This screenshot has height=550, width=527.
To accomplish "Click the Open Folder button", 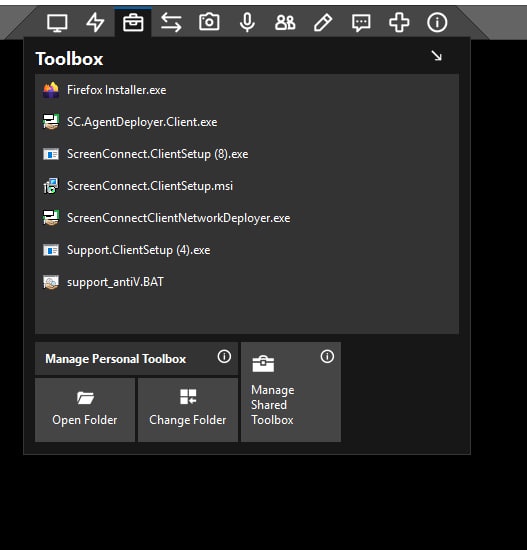I will click(85, 410).
